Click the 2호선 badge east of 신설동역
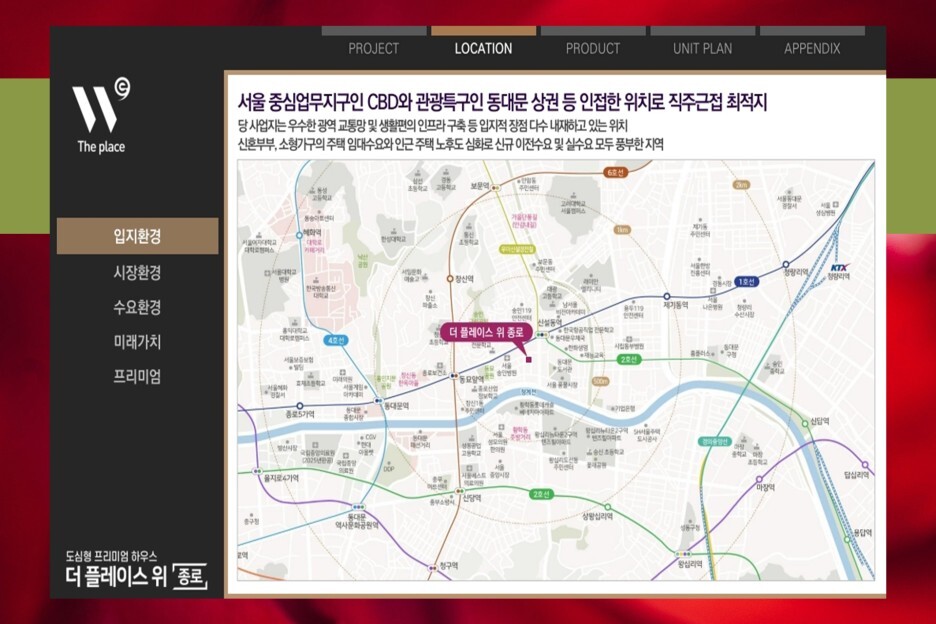 tap(629, 359)
